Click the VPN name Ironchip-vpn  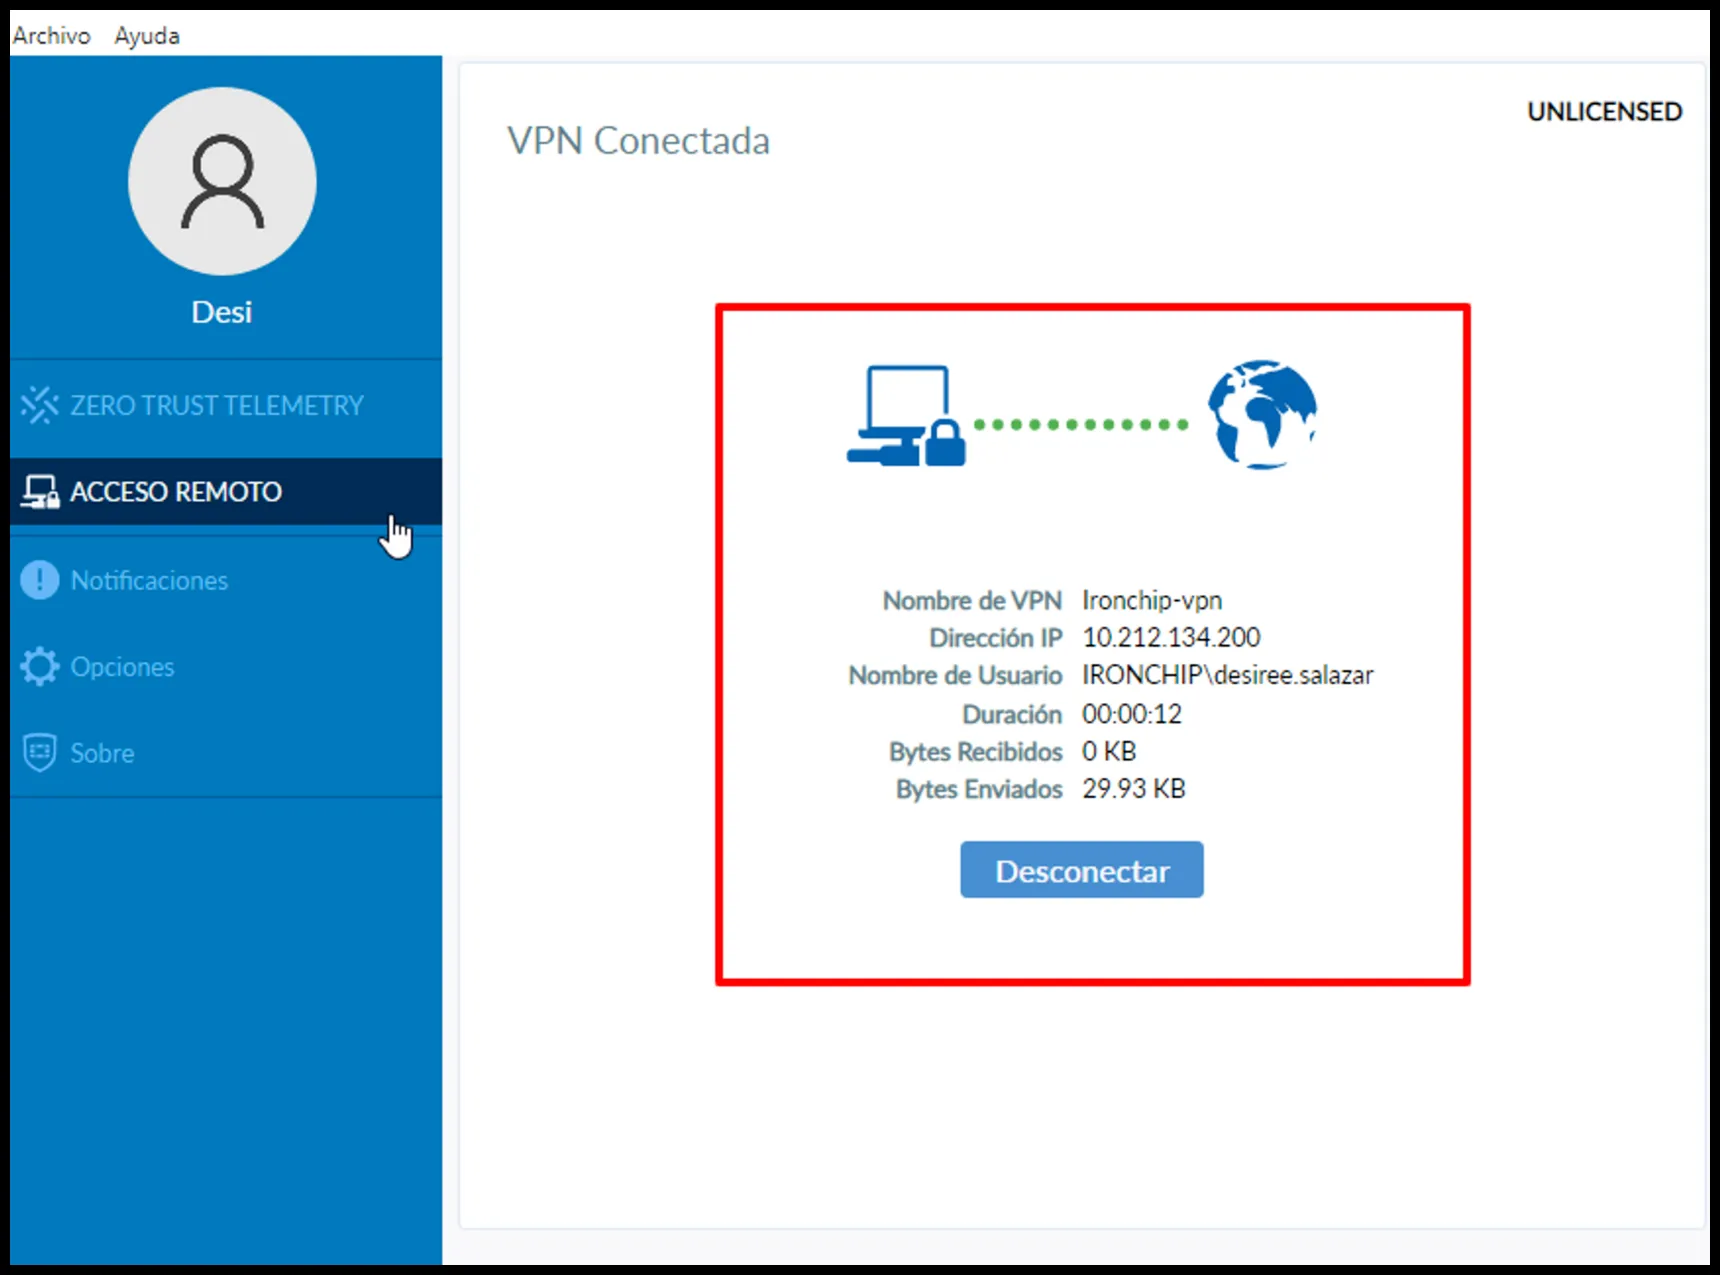[x=1152, y=600]
